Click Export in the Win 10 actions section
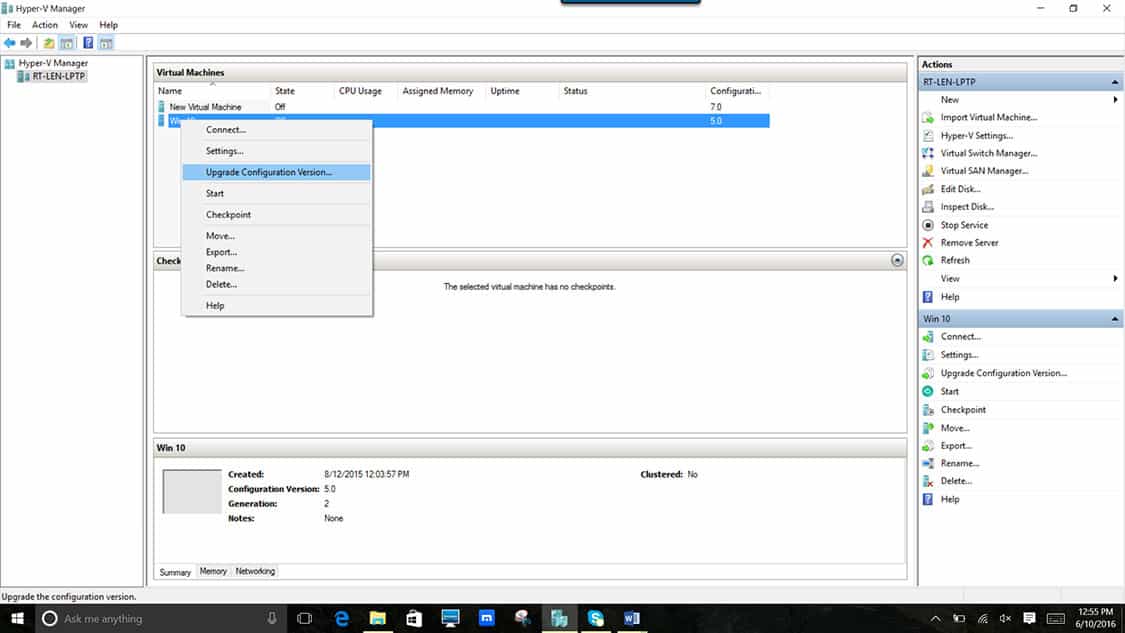The width and height of the screenshot is (1125, 633). pyautogui.click(x=956, y=446)
